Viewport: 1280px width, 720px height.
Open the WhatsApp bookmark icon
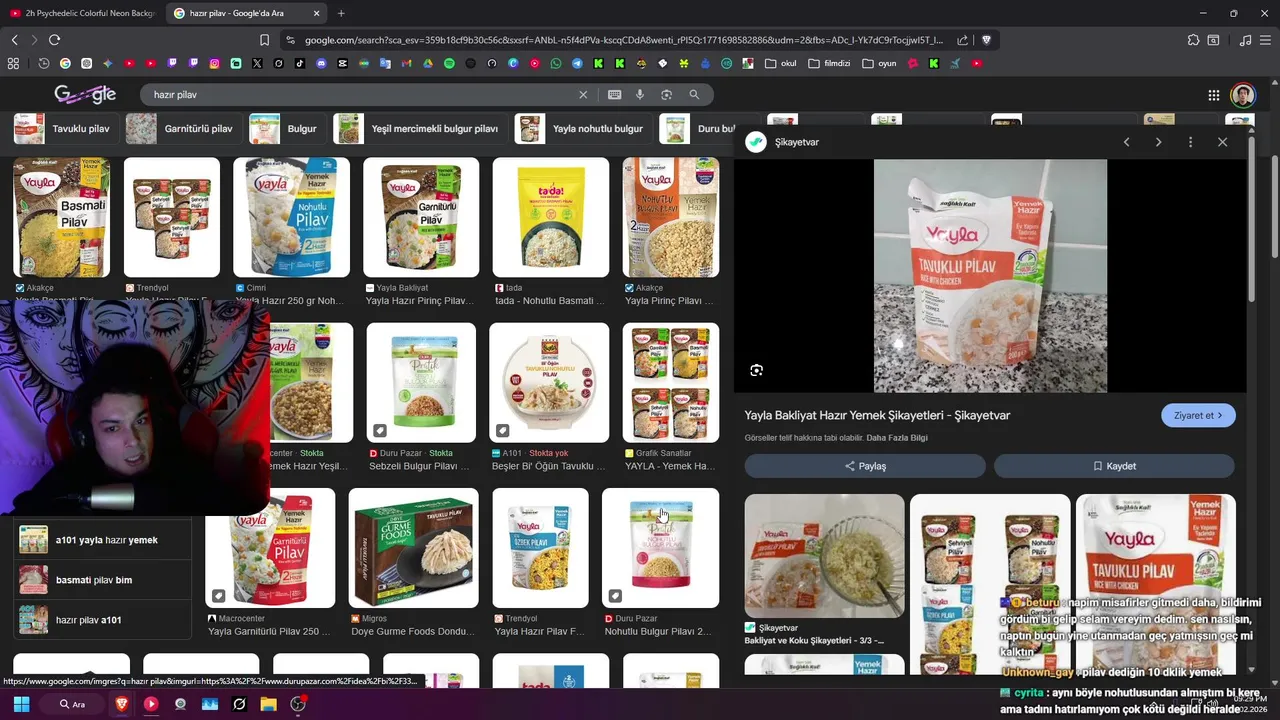pyautogui.click(x=556, y=63)
